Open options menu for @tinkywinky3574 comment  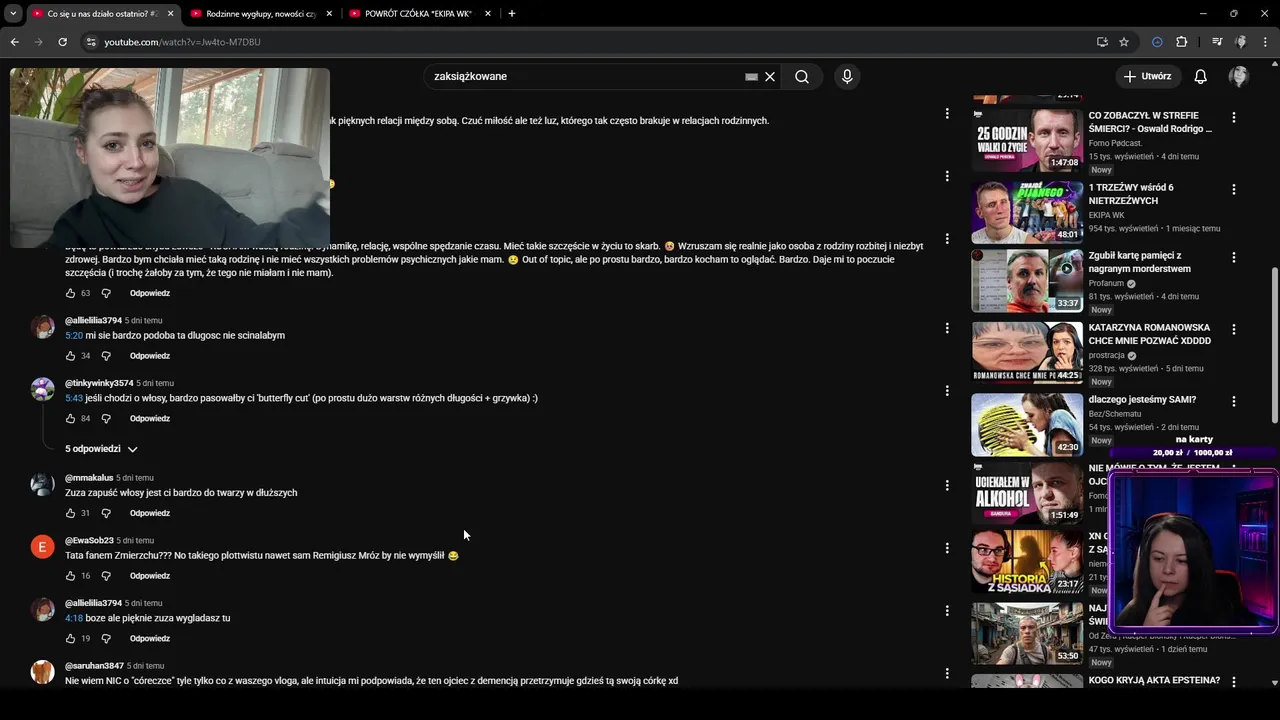pos(947,391)
